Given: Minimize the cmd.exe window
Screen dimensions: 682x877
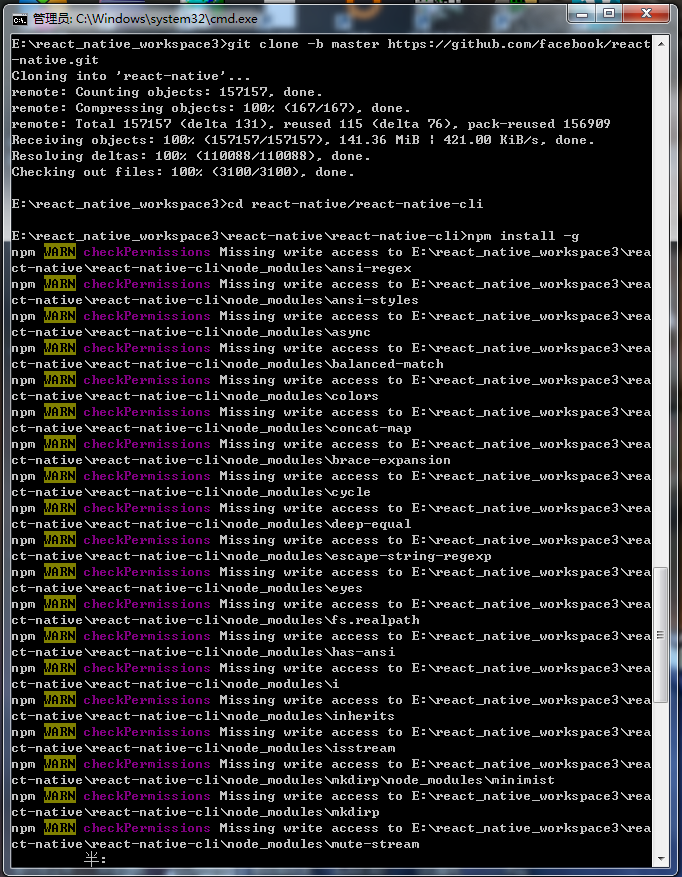Looking at the screenshot, I should click(582, 14).
